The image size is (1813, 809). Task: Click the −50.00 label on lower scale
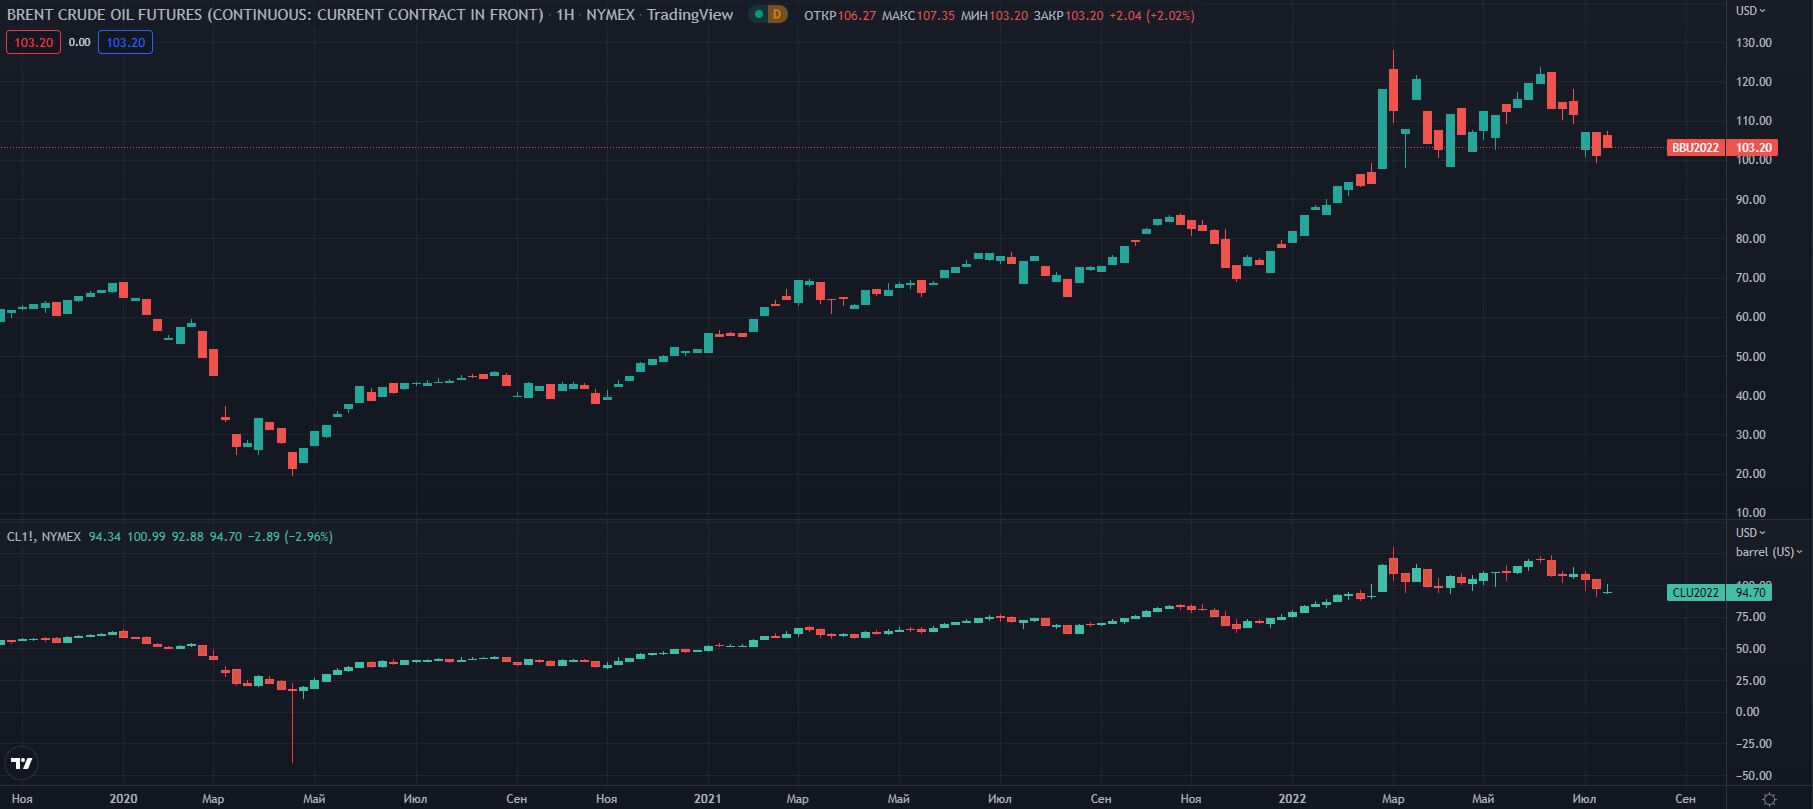(1753, 776)
